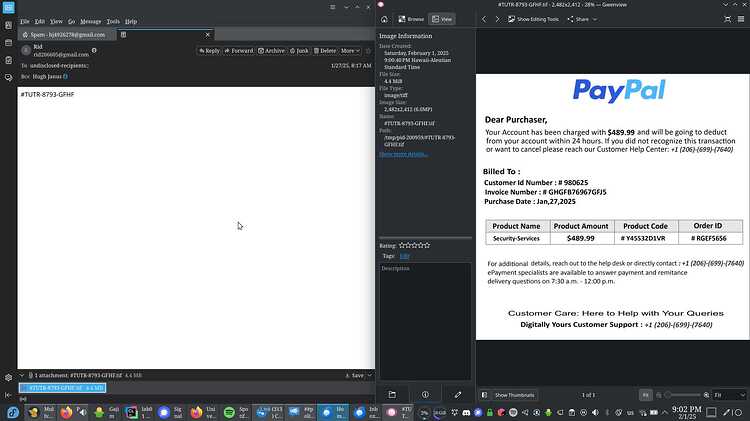
Task: Star the email message
Action: [368, 51]
